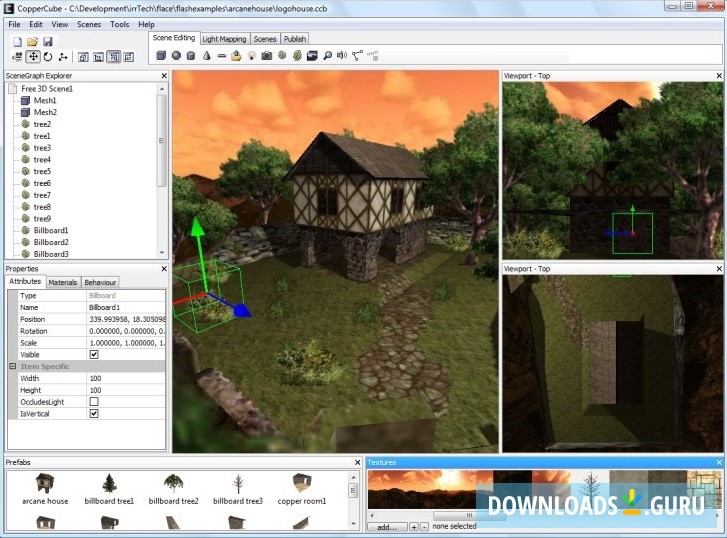Select tree5 in the scene graph
Screen dimensions: 727x538
click(x=42, y=171)
